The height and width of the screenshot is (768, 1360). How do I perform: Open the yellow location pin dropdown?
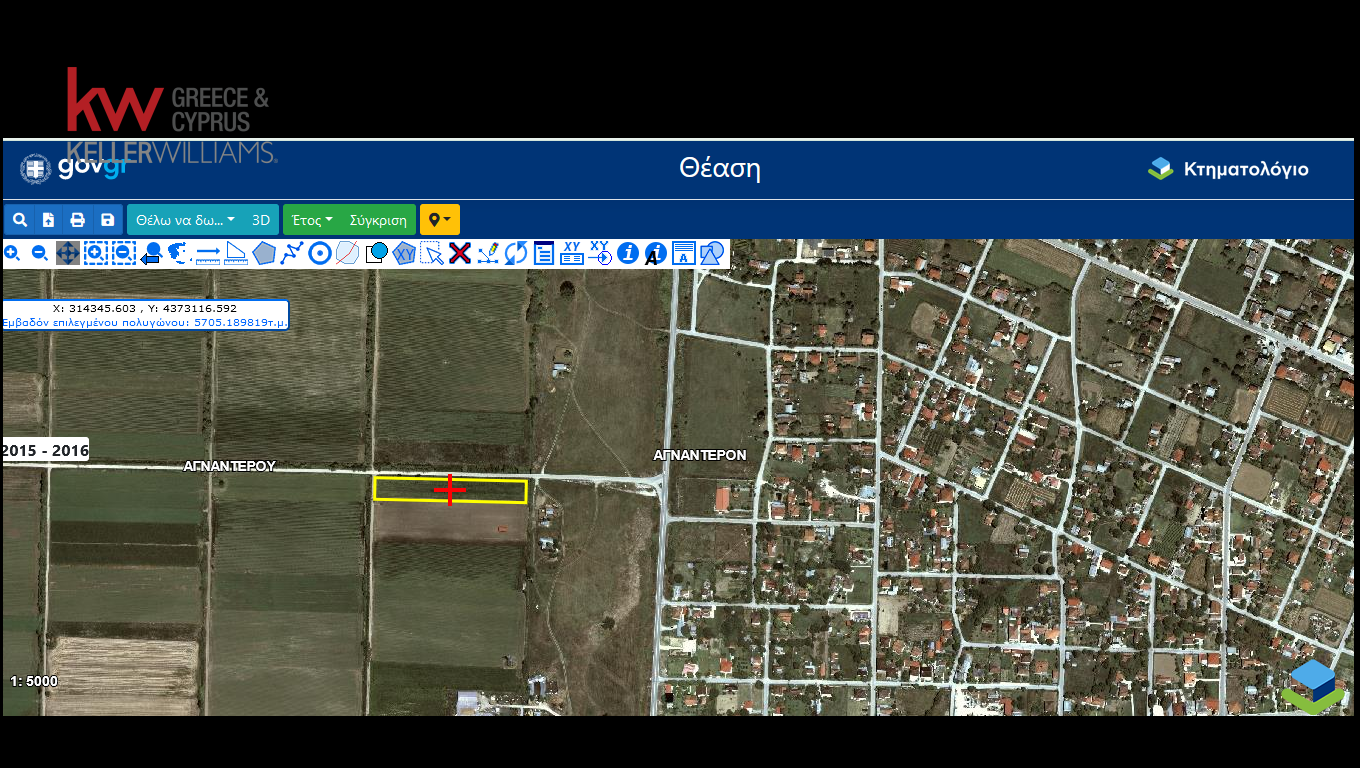tap(440, 220)
